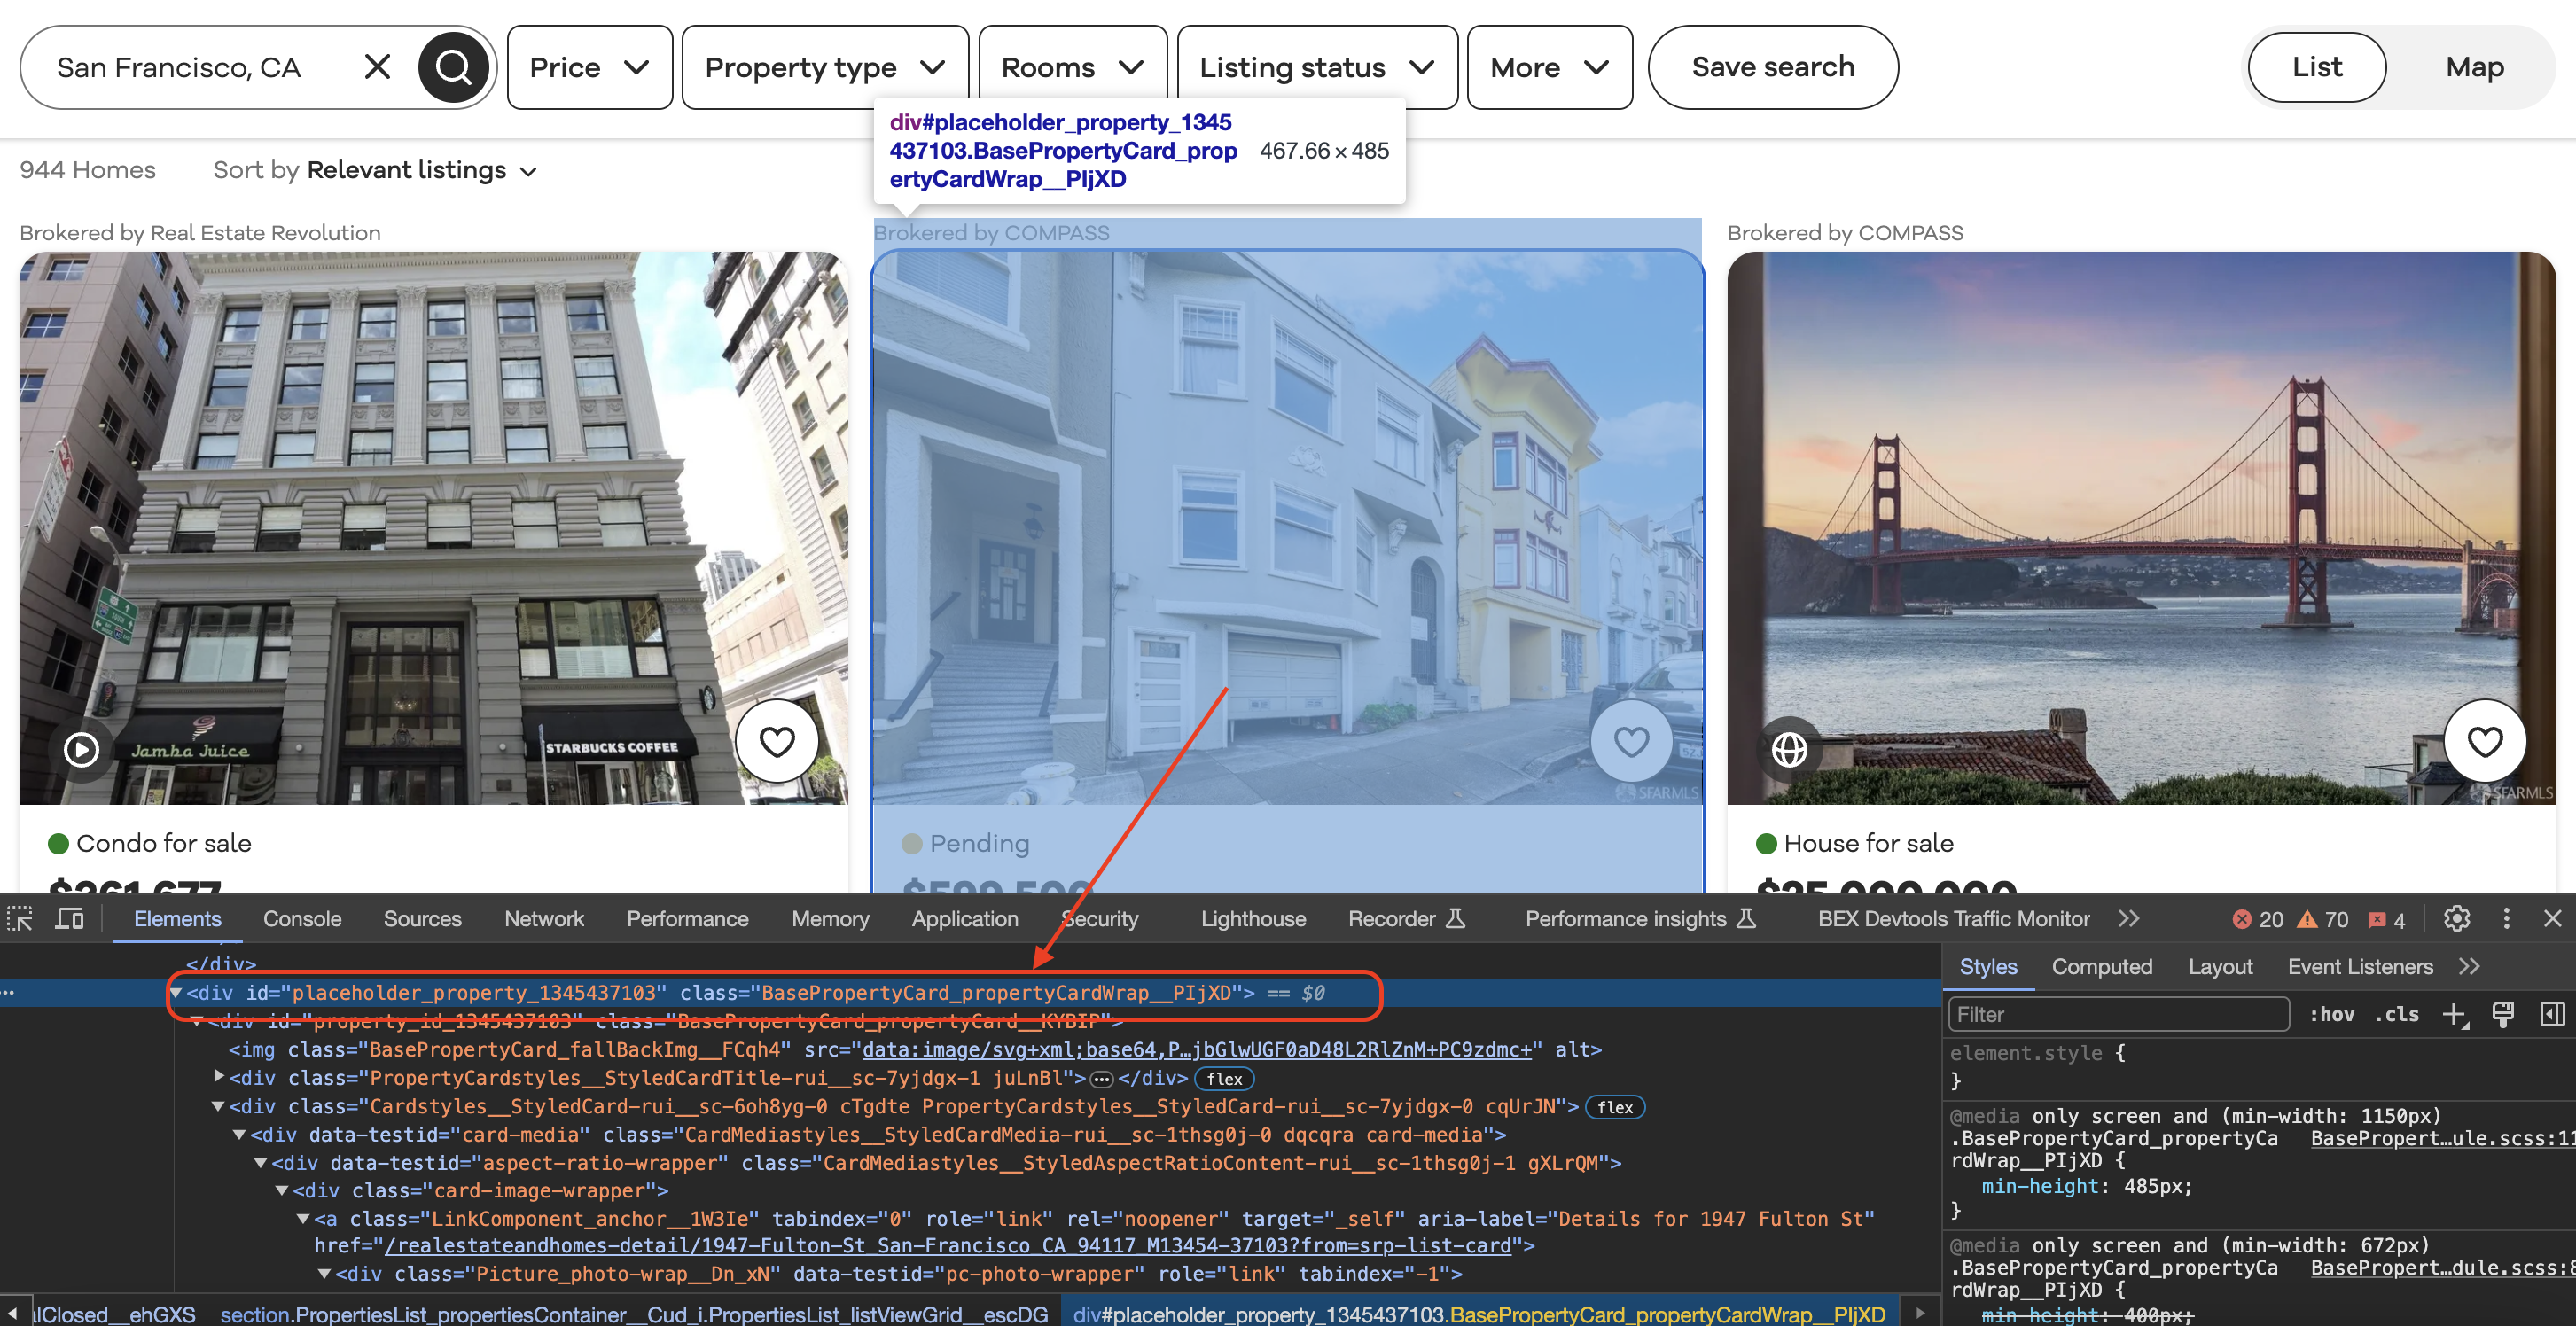Favorite the House for sale listing heart

point(2485,741)
